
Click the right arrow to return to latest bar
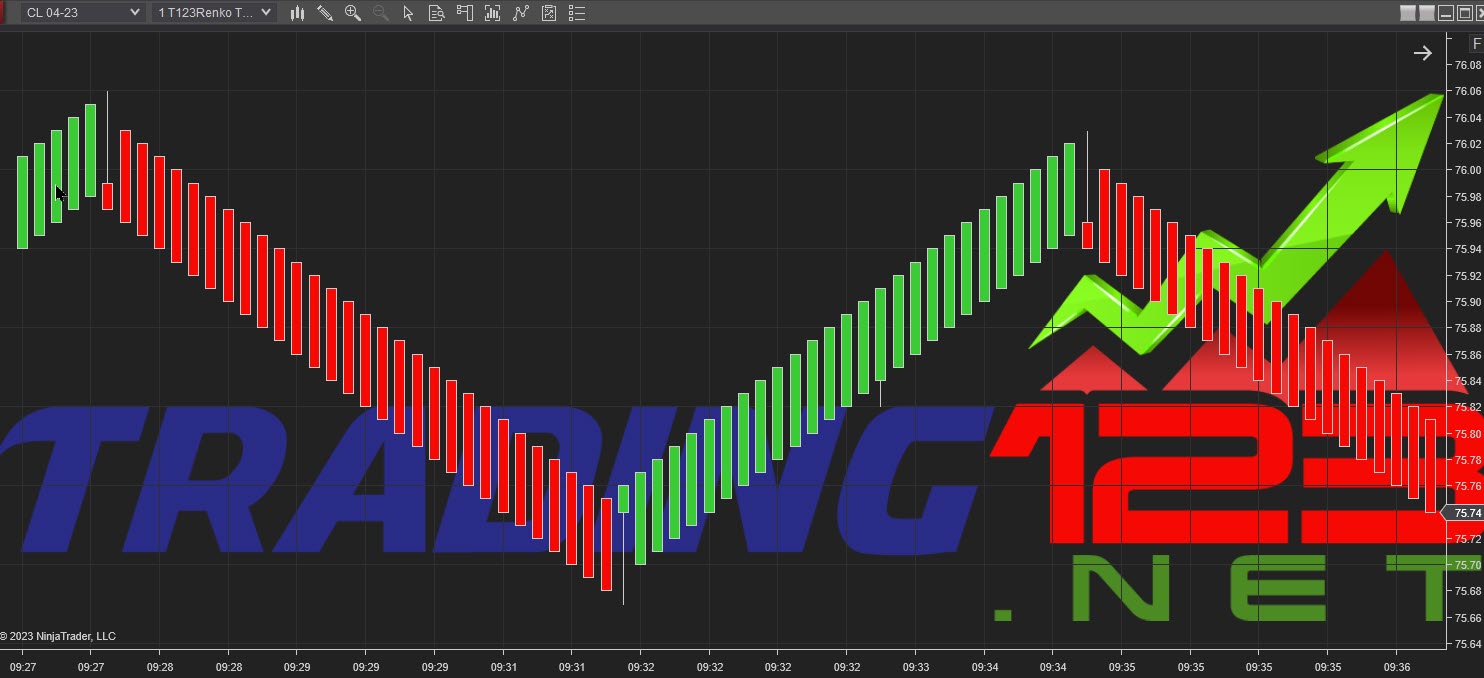tap(1422, 53)
